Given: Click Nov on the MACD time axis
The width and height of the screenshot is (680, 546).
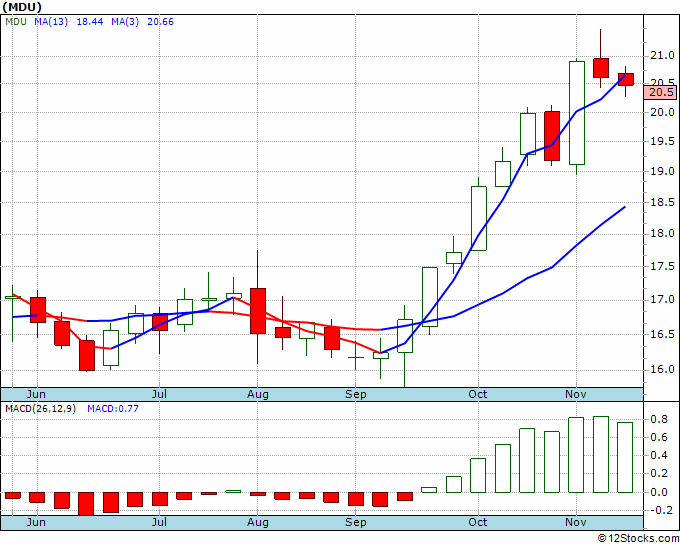Looking at the screenshot, I should click(576, 522).
